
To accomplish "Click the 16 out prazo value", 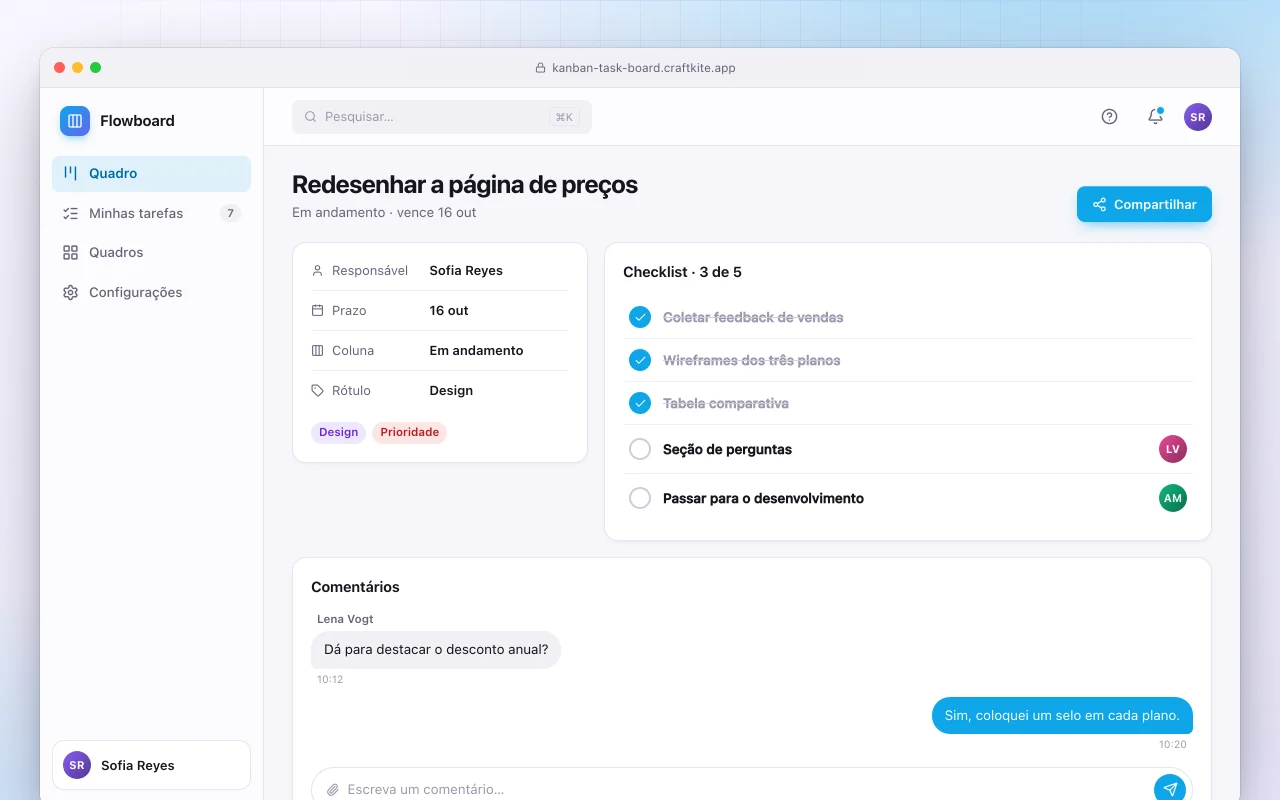I will point(449,311).
